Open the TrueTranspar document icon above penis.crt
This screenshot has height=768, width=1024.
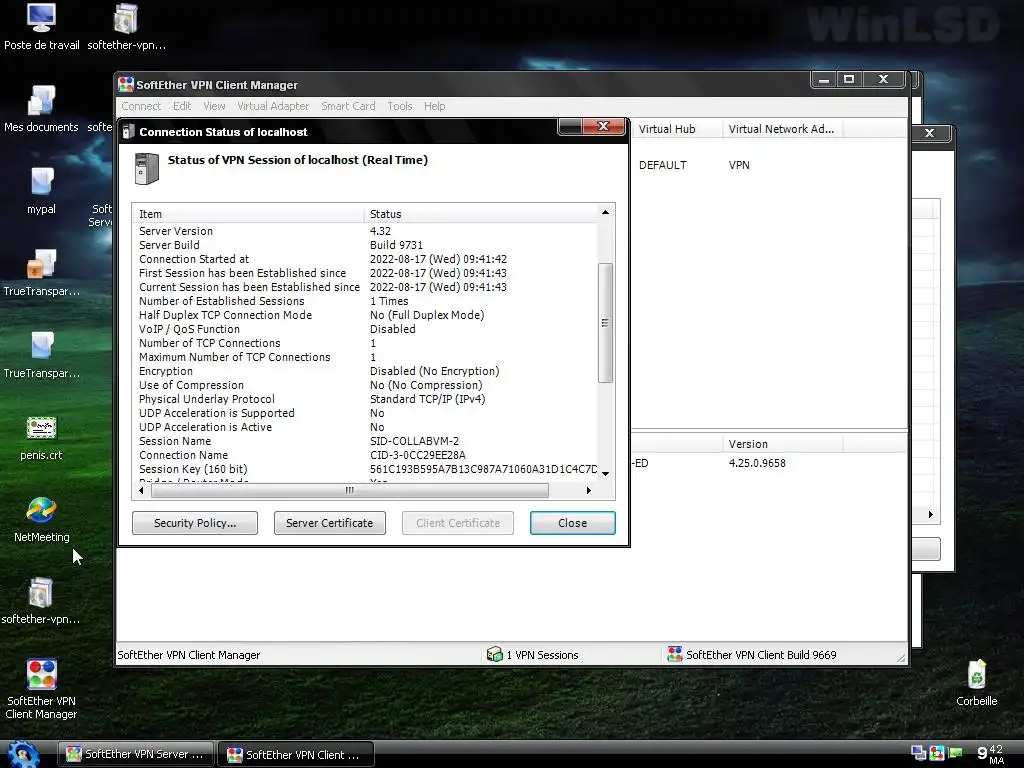click(x=41, y=355)
